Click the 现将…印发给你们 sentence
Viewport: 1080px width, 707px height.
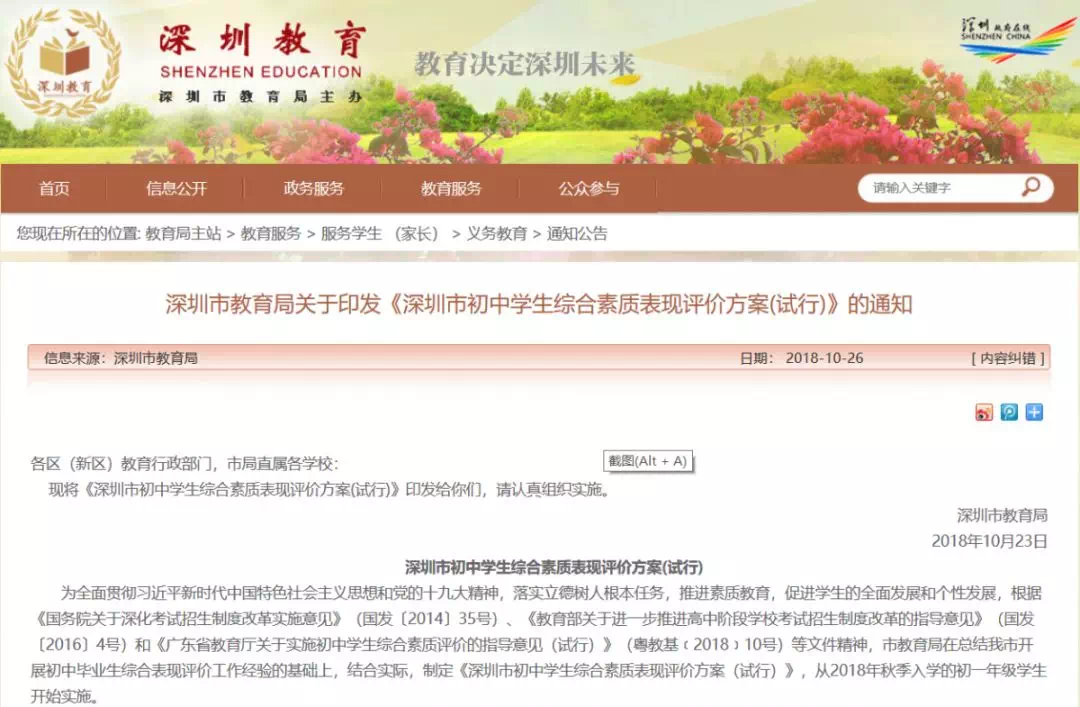(x=329, y=490)
